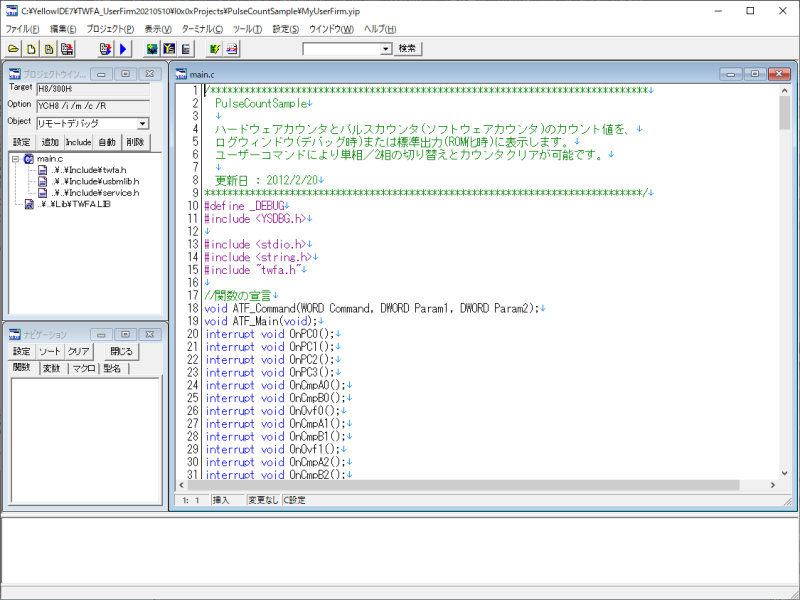Image resolution: width=800 pixels, height=600 pixels.
Task: Open the ファイル(F) menu
Action: click(x=22, y=29)
